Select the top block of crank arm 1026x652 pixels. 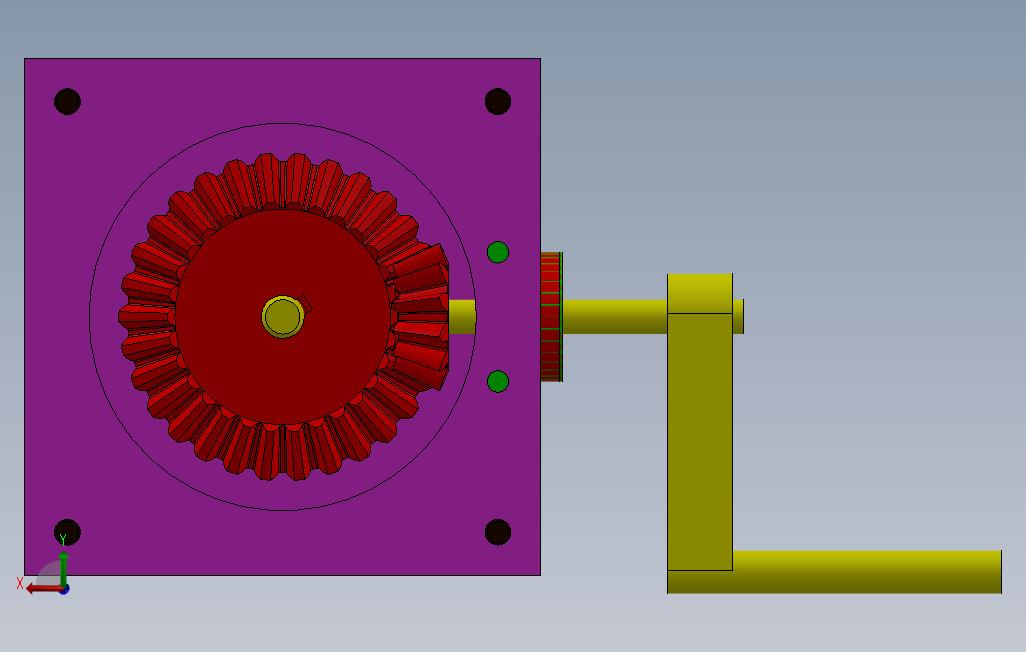coord(700,293)
